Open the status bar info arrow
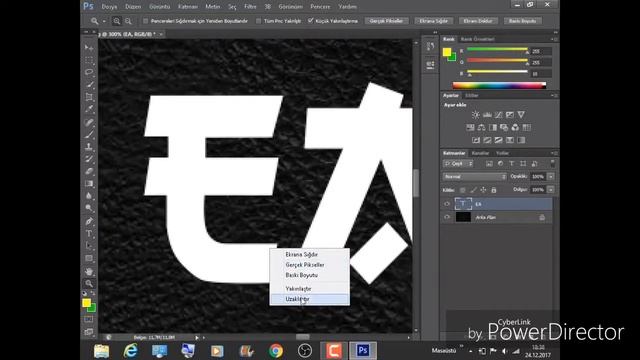640x360 pixels. 197,338
